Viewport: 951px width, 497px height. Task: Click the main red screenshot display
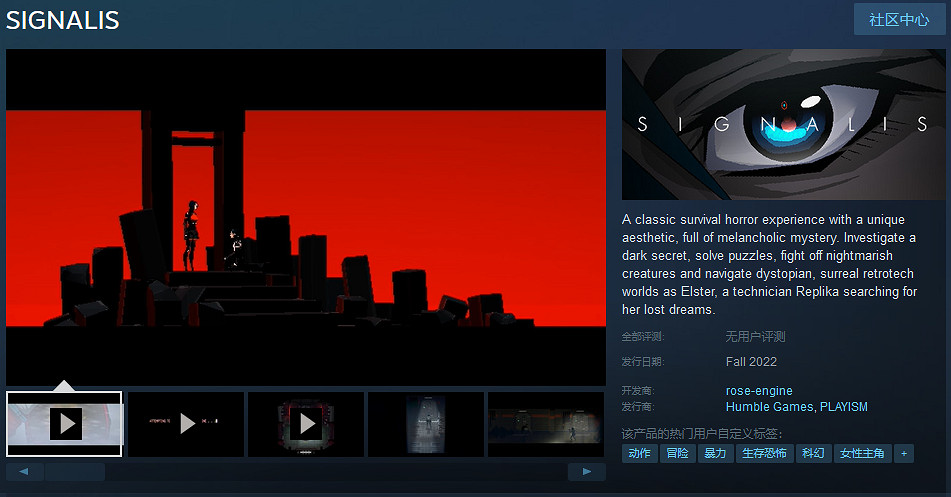[x=306, y=217]
